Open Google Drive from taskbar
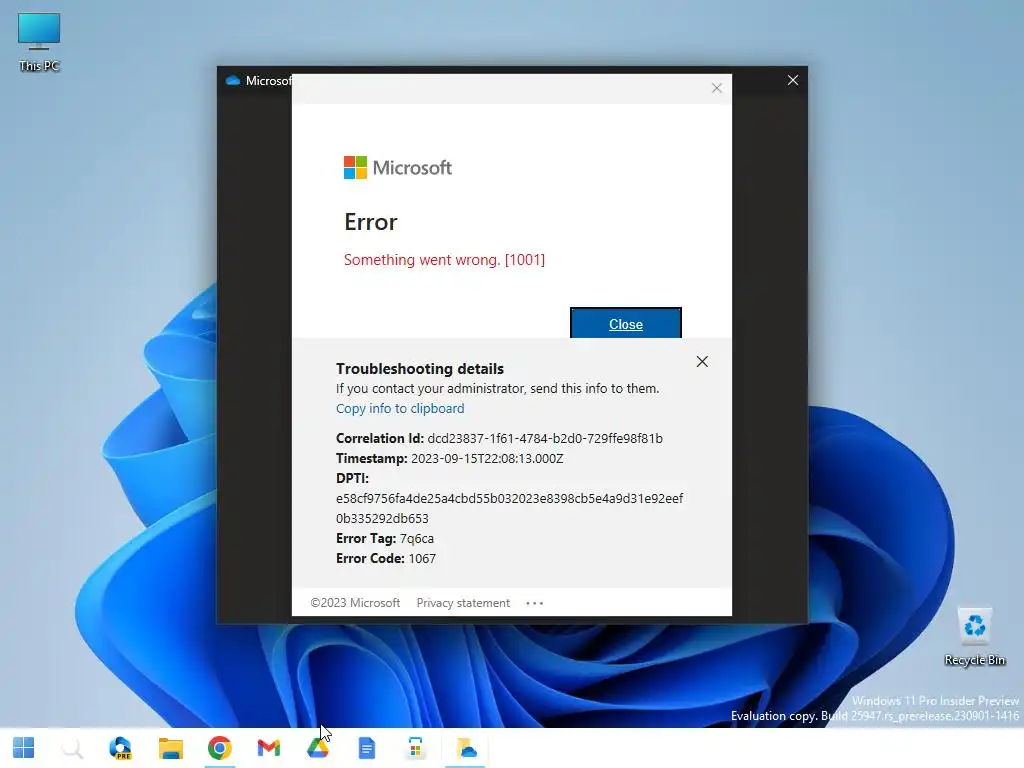Viewport: 1024px width, 768px height. coord(317,748)
